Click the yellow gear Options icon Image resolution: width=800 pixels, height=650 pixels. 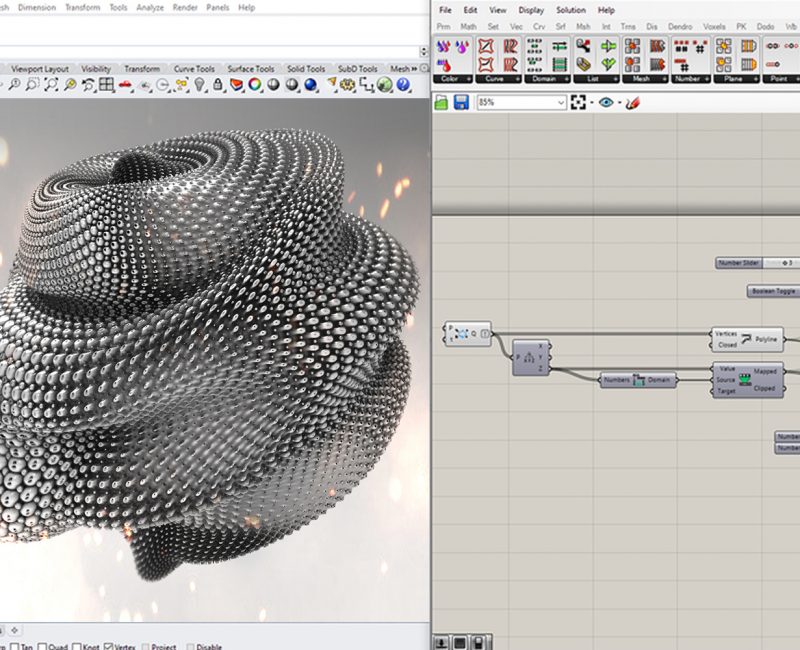tap(347, 85)
